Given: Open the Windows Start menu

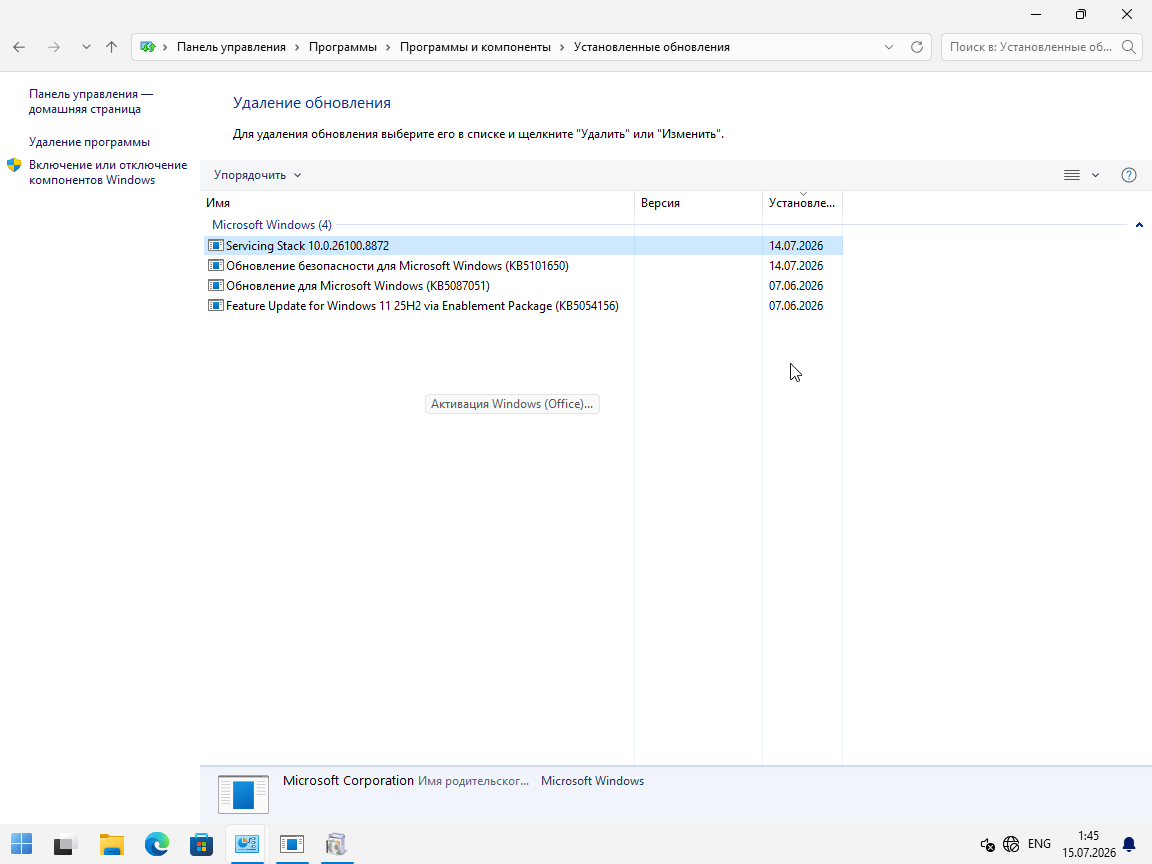Looking at the screenshot, I should coord(21,844).
